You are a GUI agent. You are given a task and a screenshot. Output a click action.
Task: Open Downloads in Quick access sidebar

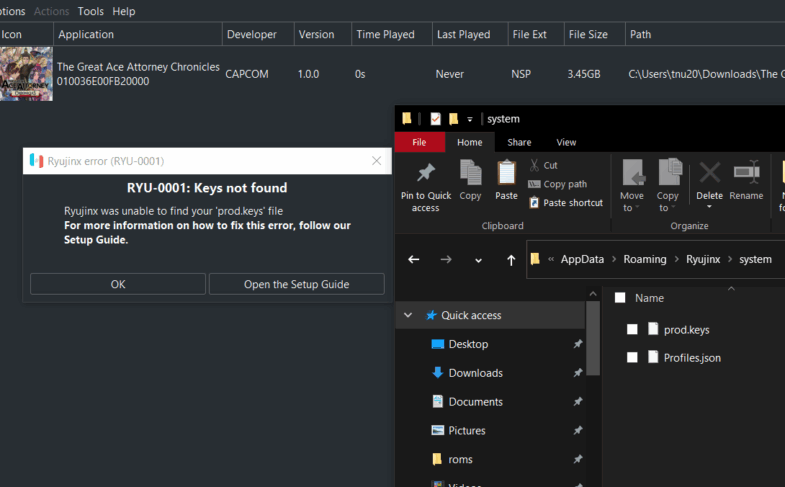tap(475, 373)
